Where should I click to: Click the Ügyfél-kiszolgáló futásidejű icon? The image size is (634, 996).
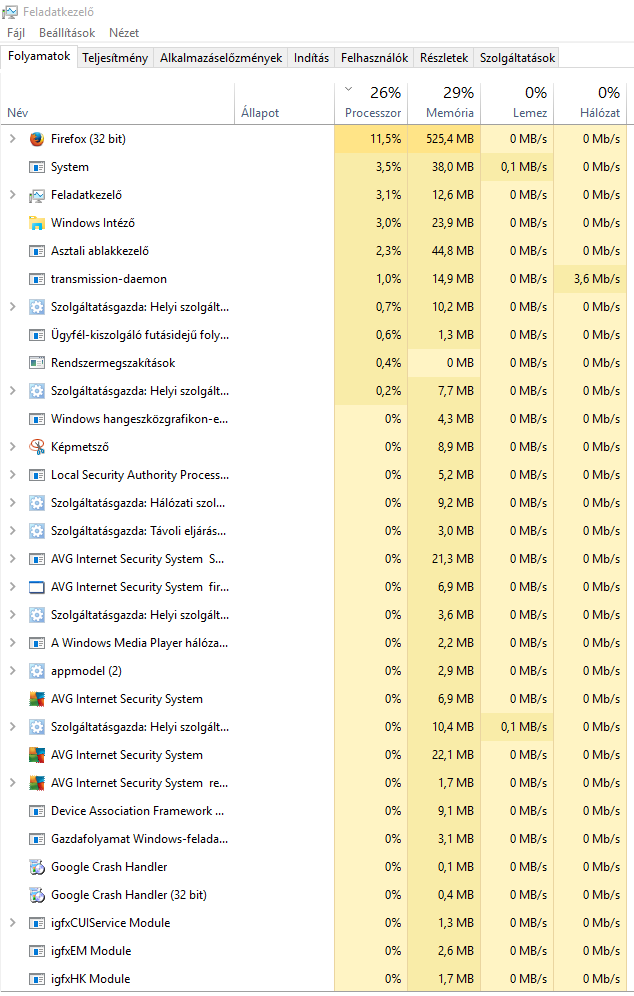point(37,335)
